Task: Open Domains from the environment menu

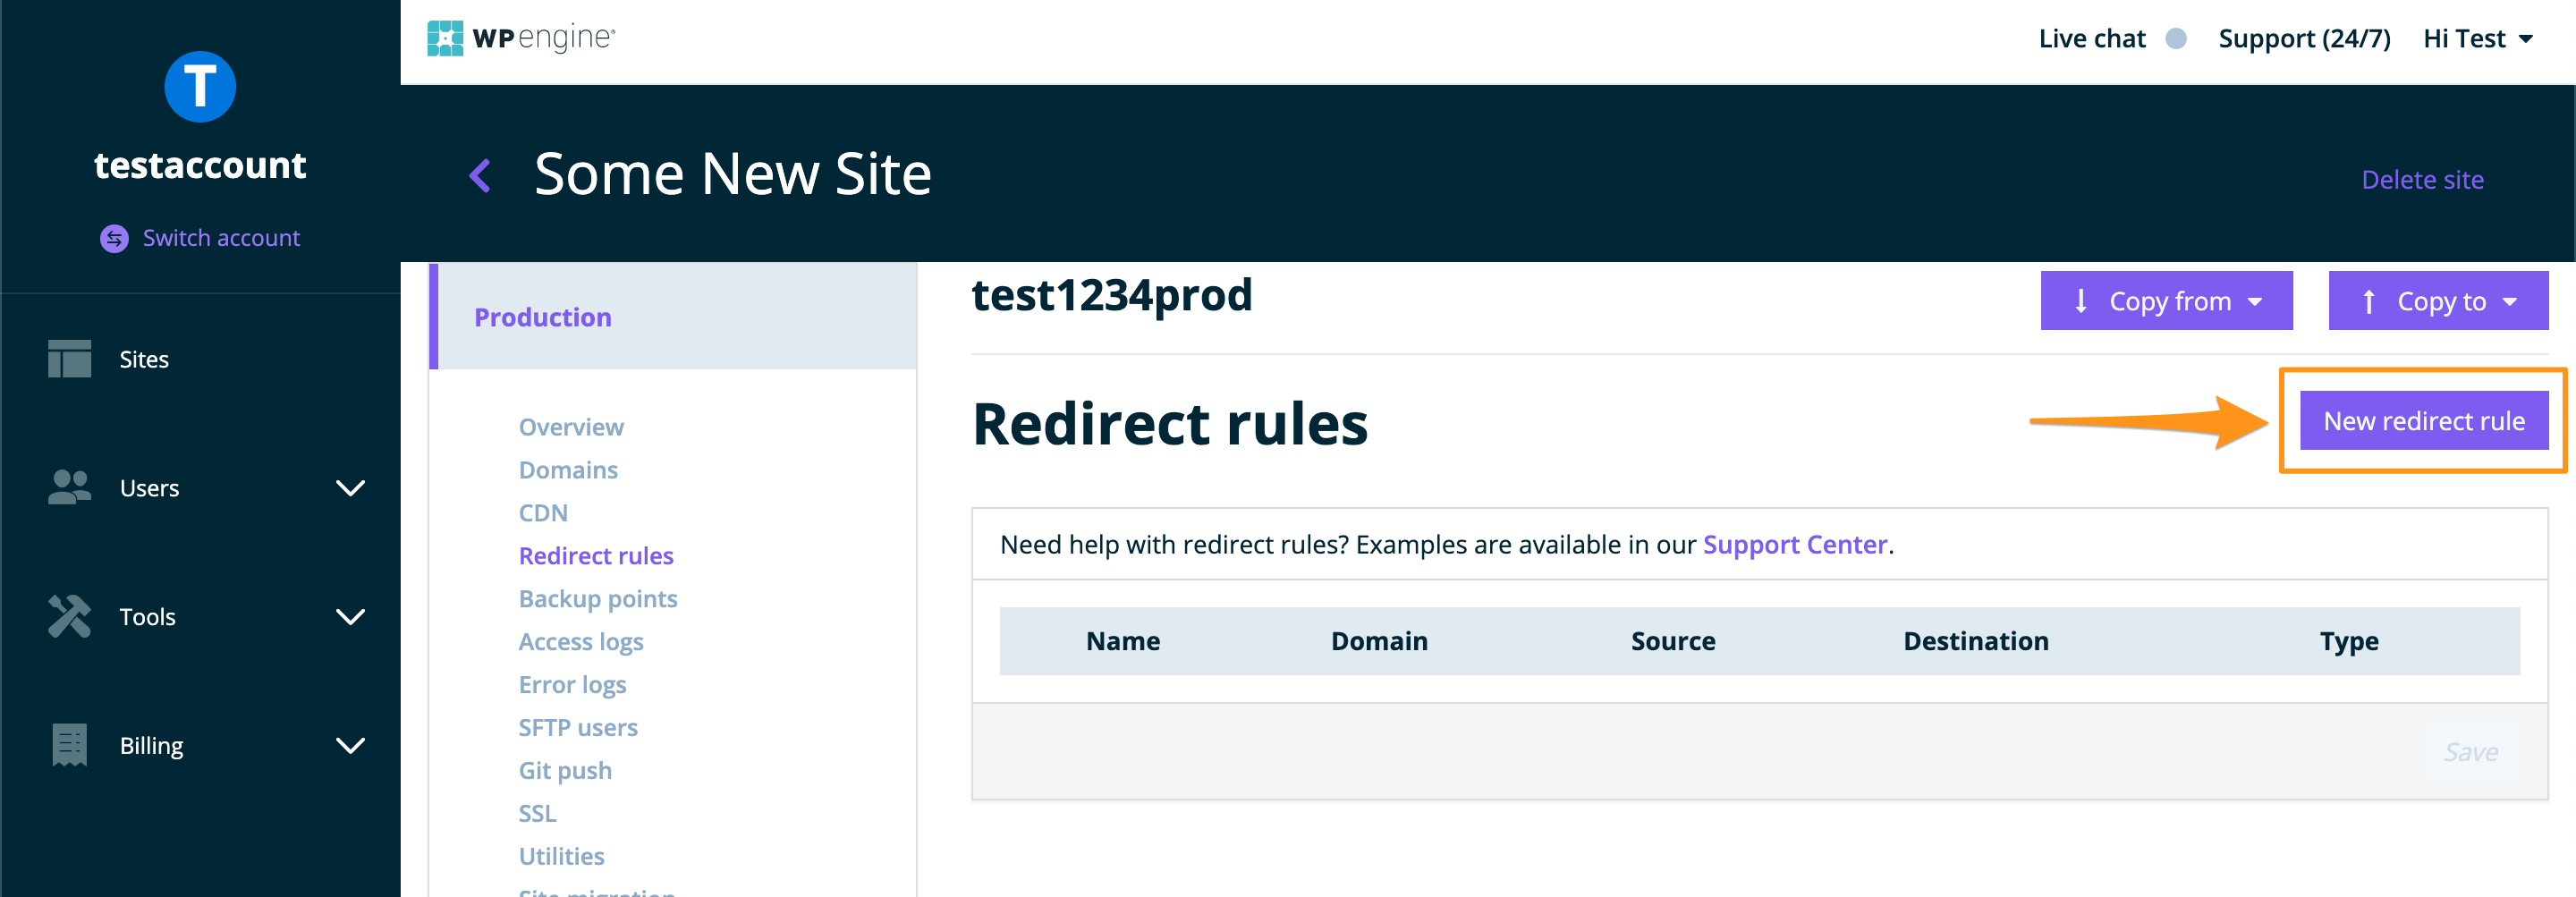Action: (568, 469)
